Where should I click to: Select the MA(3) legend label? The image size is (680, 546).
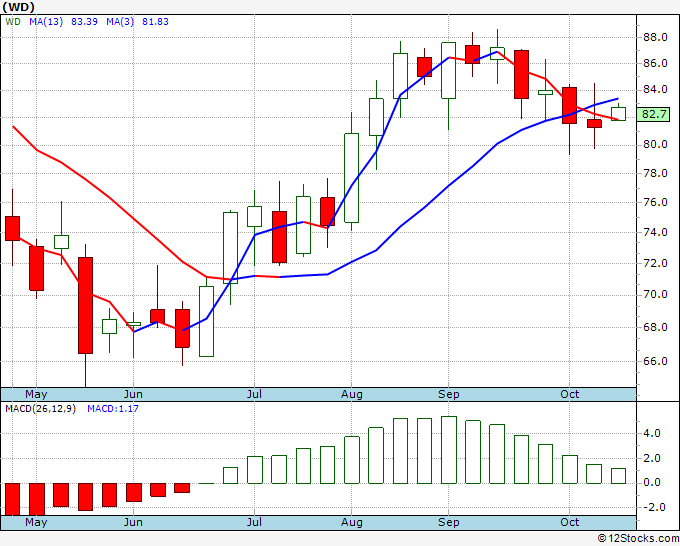(x=120, y=22)
